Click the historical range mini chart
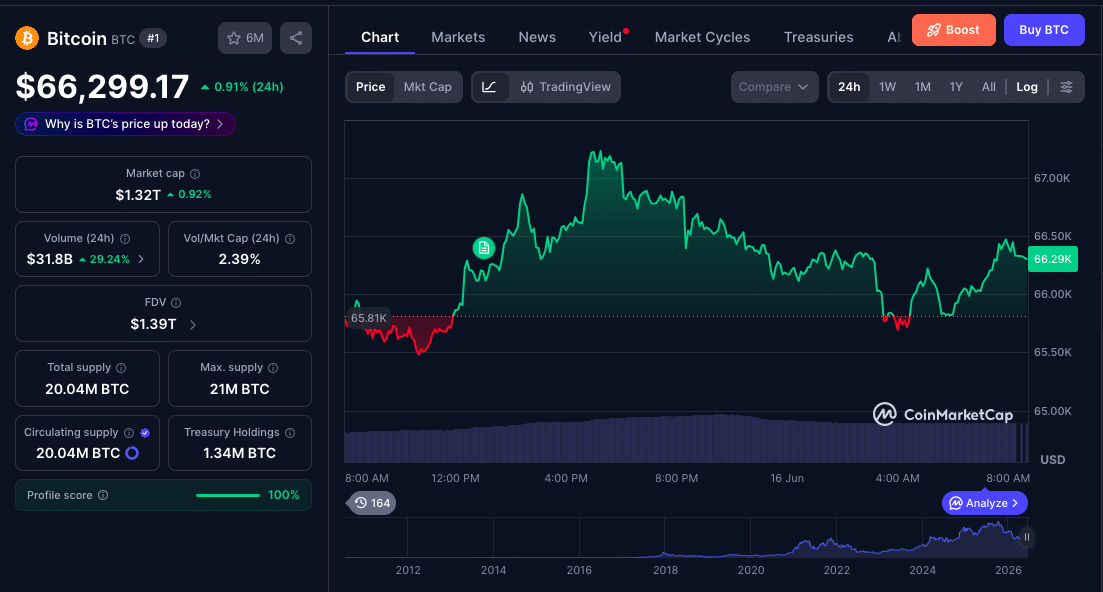 click(x=686, y=538)
